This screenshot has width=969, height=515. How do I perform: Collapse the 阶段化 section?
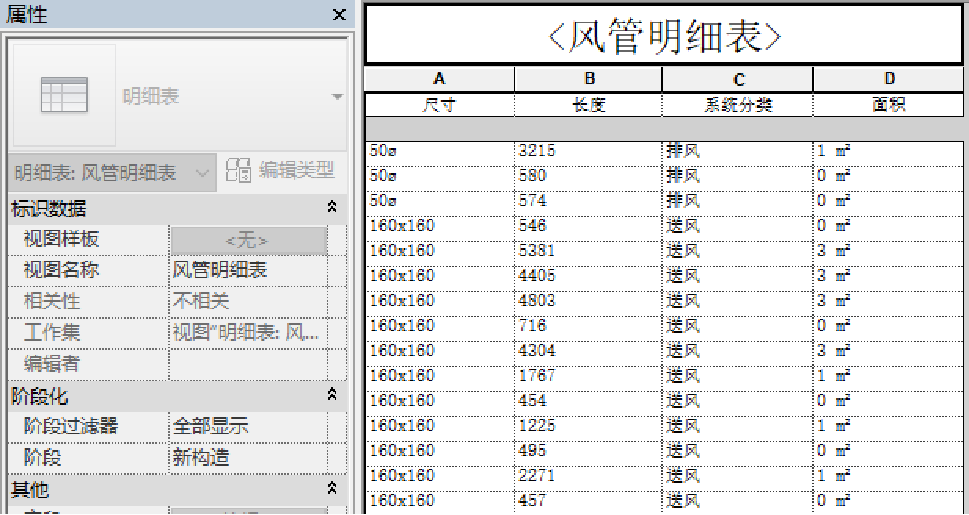332,397
